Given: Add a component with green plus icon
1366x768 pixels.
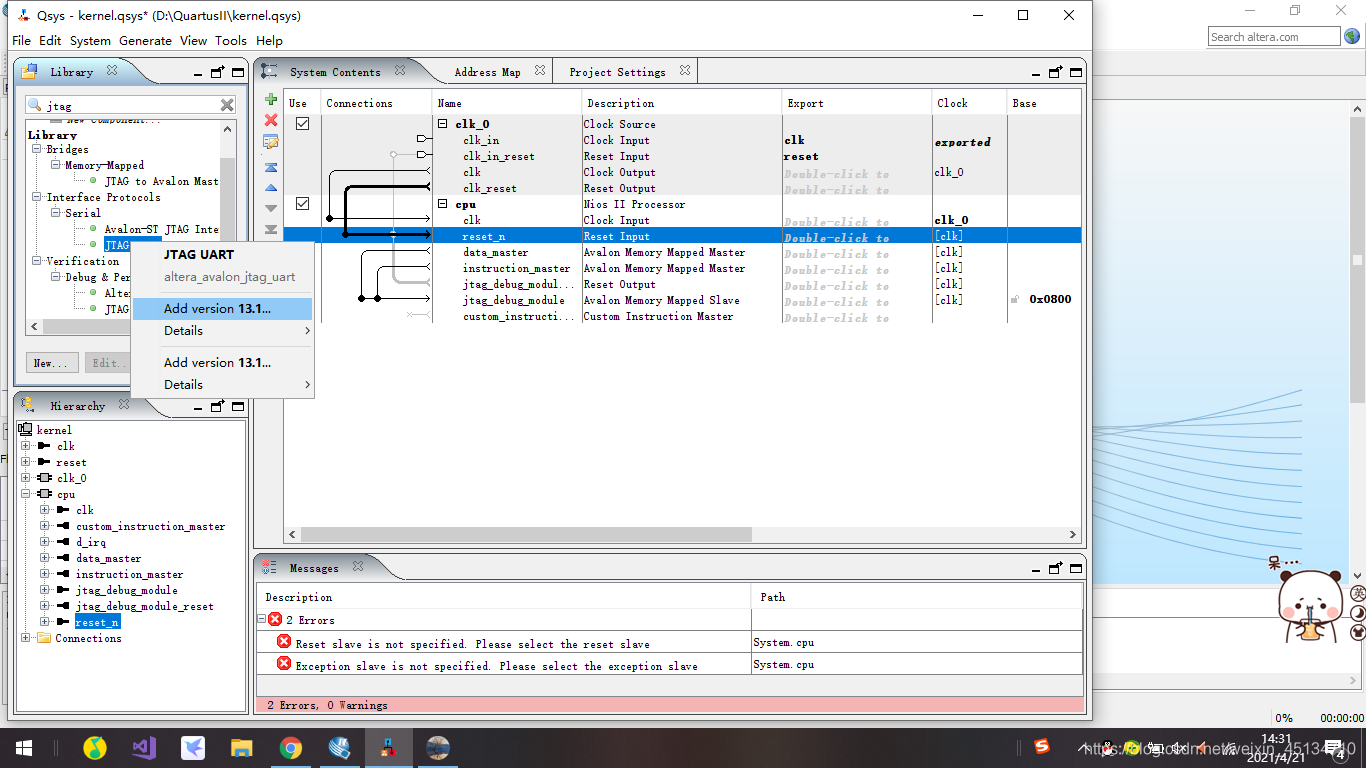Looking at the screenshot, I should (271, 100).
